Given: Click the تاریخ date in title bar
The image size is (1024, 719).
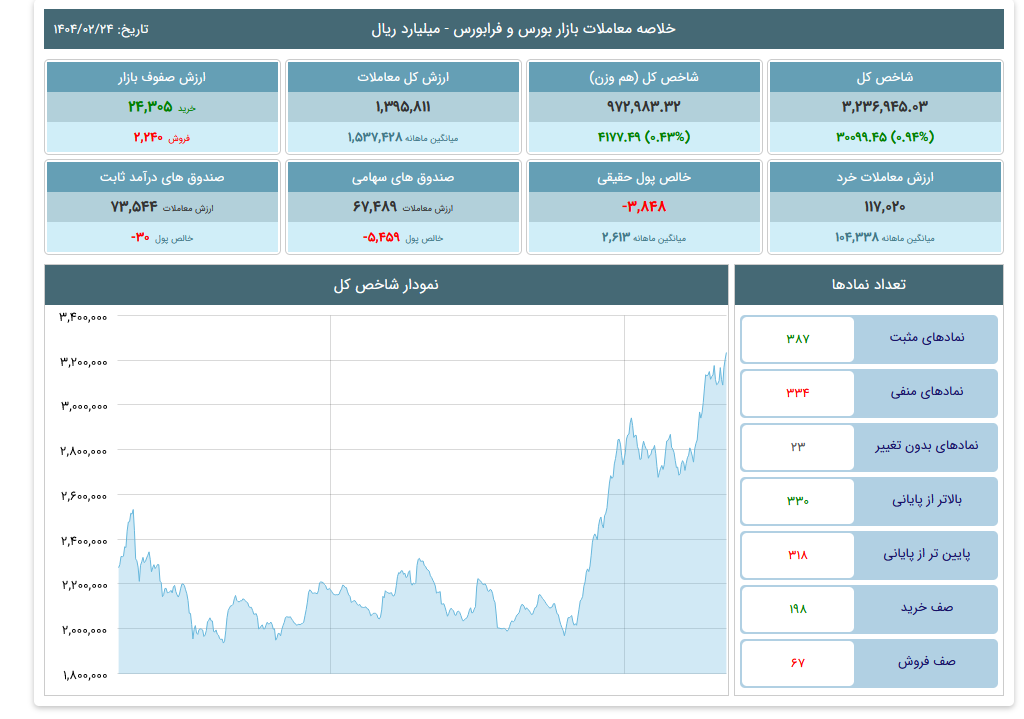Looking at the screenshot, I should (x=101, y=29).
